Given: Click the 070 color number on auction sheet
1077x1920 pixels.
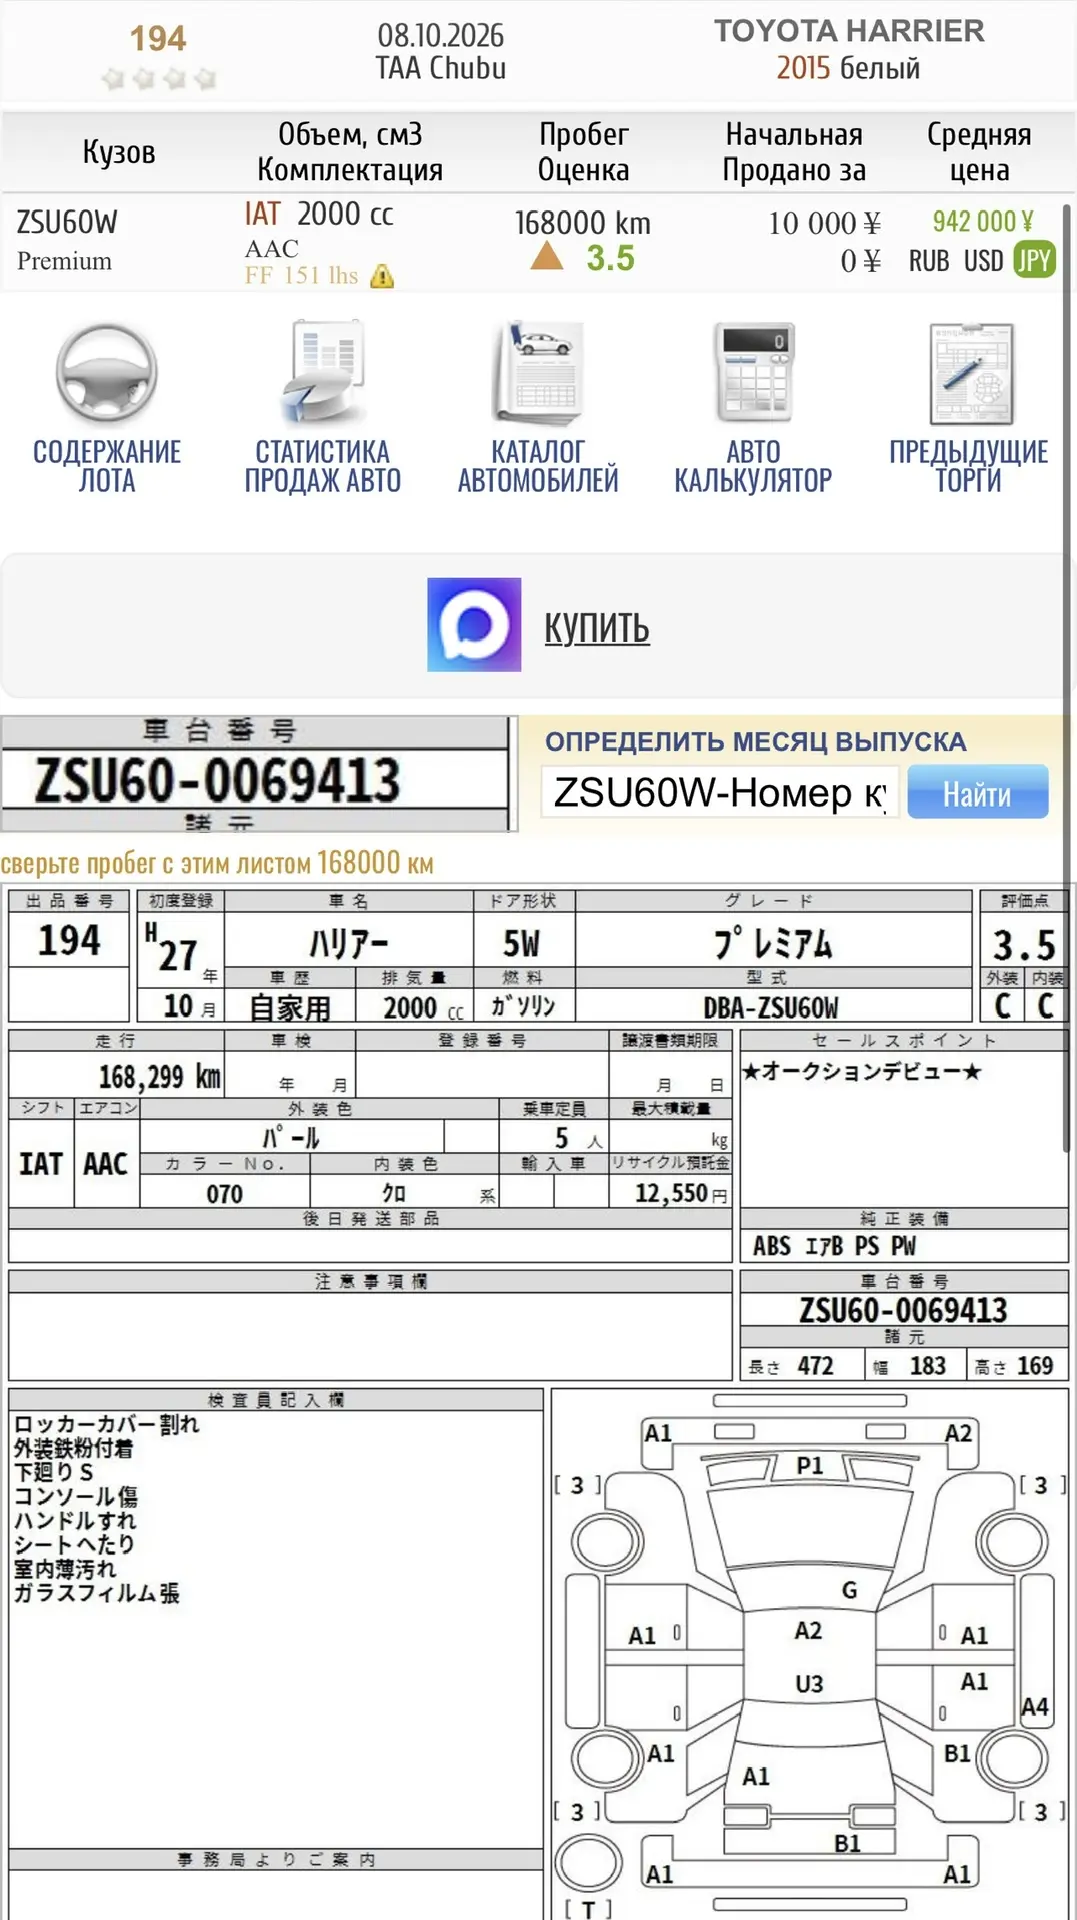Looking at the screenshot, I should [x=224, y=1194].
